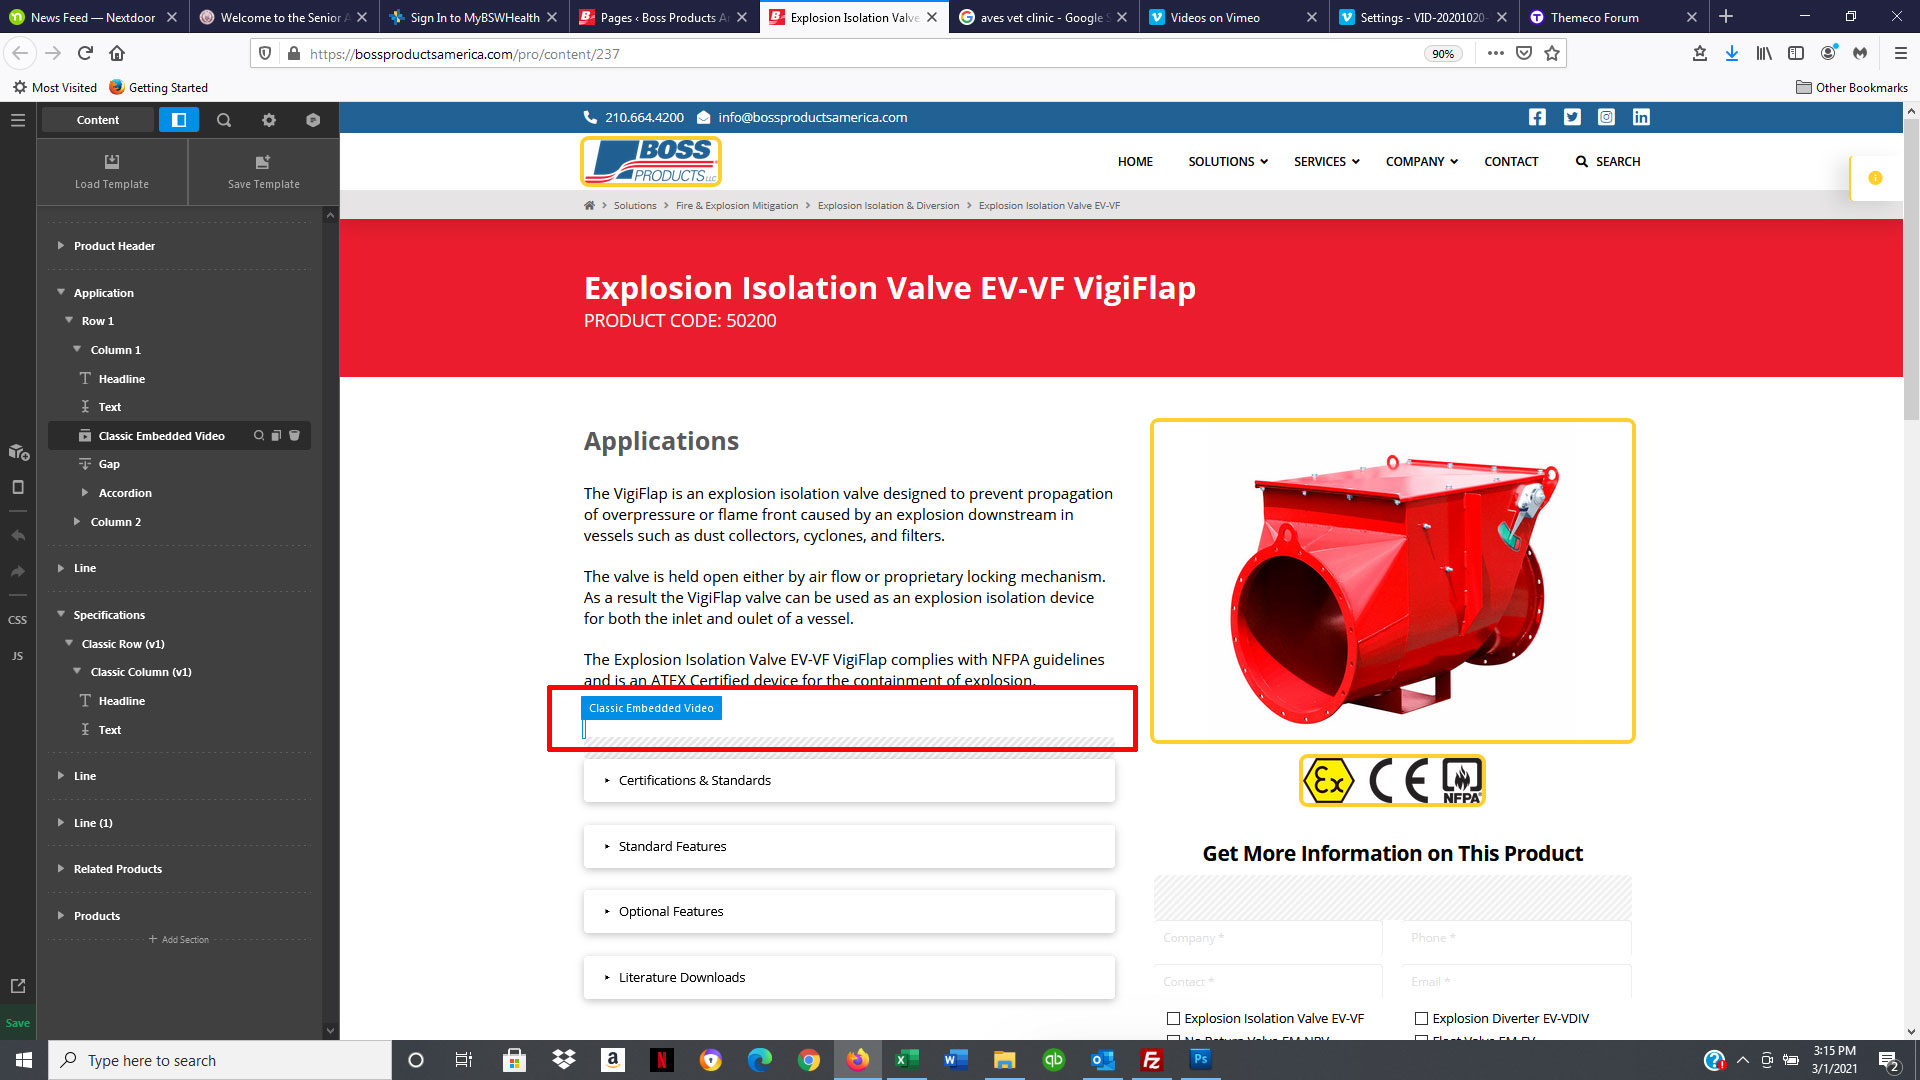Click the Company form field
Image resolution: width=1920 pixels, height=1080 pixels.
click(x=1267, y=938)
